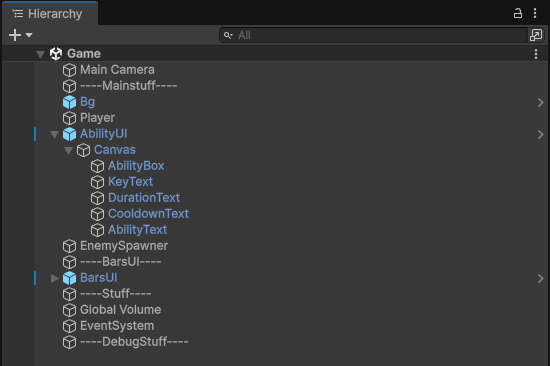This screenshot has height=366, width=550.
Task: Click the Unity scene icon beside Game
Action: [56, 54]
